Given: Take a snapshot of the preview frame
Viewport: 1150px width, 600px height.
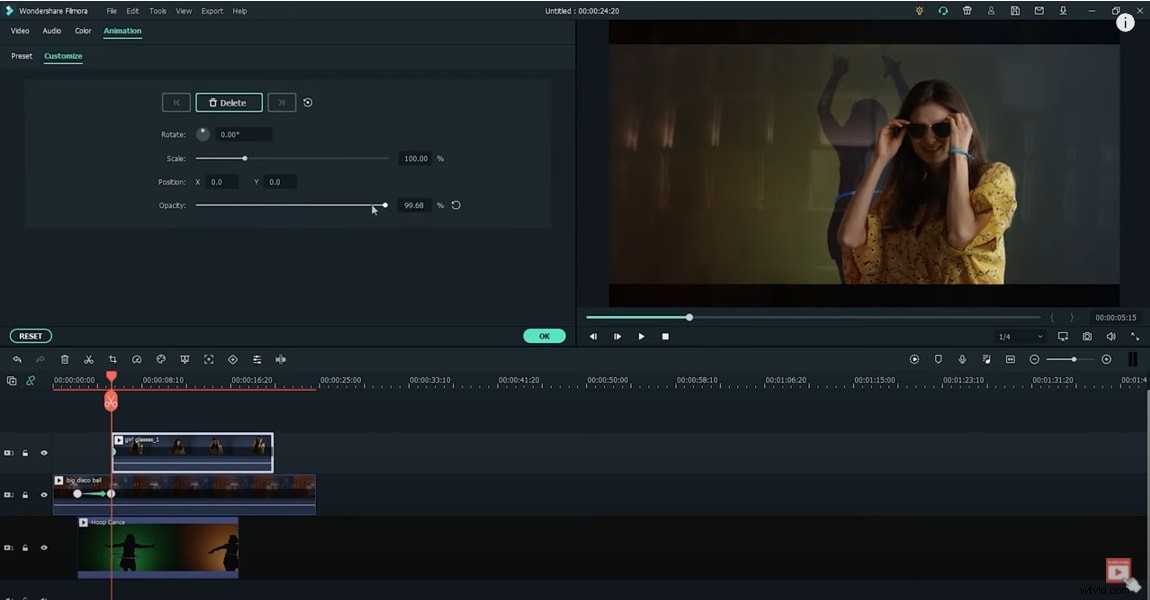Looking at the screenshot, I should [1086, 336].
